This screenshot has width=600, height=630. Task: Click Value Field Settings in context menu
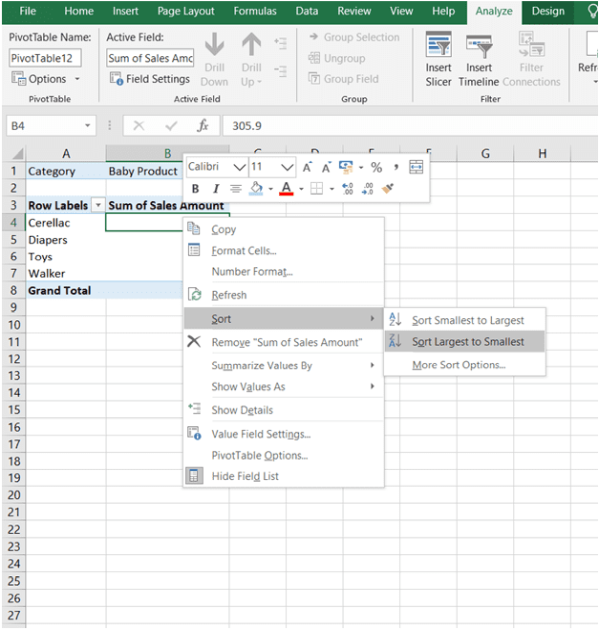[260, 434]
